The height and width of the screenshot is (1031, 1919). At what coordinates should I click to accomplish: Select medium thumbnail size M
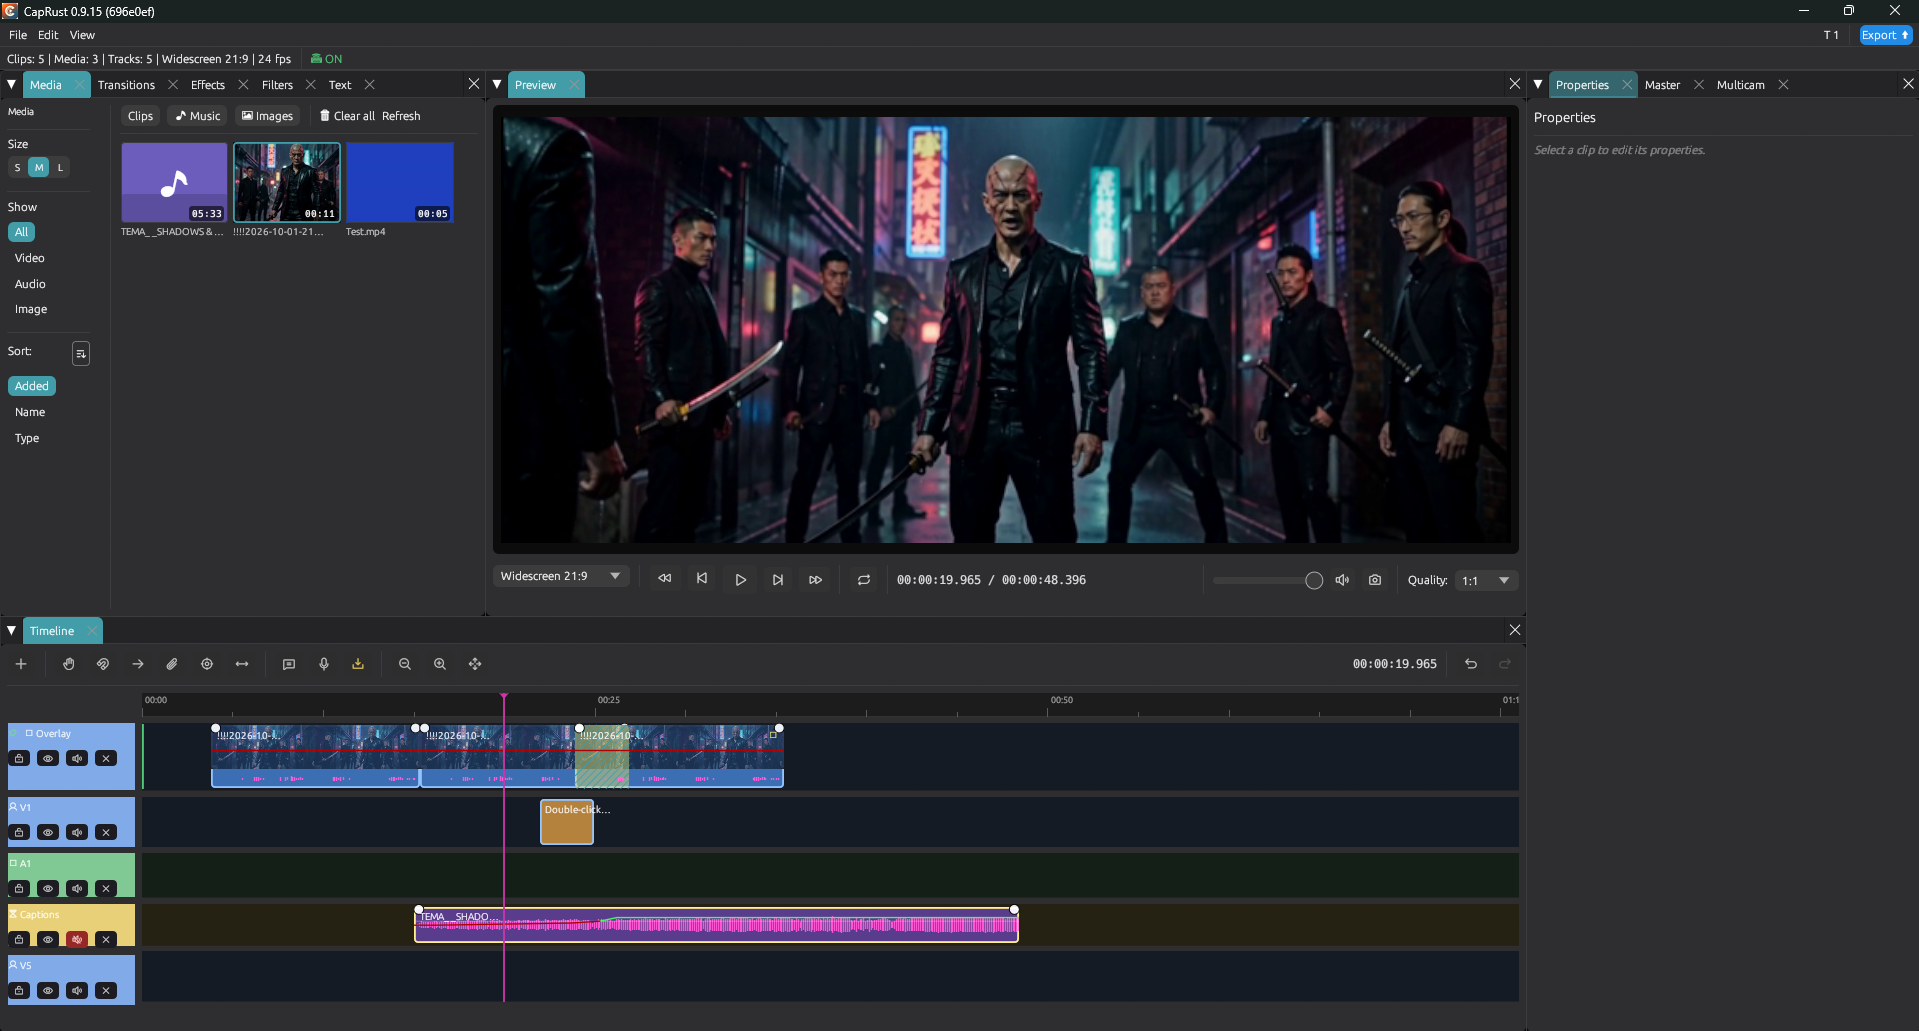tap(39, 168)
